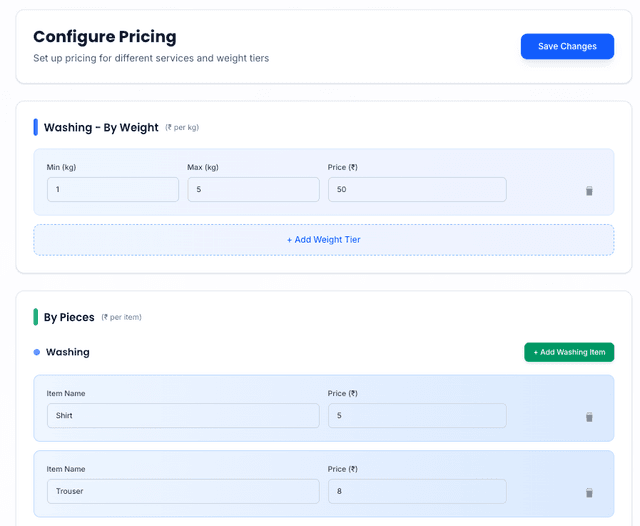The image size is (640, 526).
Task: Click the Shirt item name field
Action: [x=182, y=415]
